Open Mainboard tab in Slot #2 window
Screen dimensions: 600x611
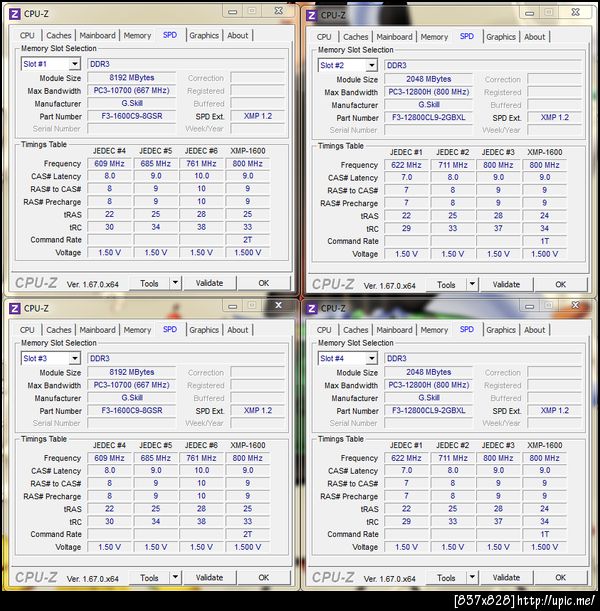point(394,37)
